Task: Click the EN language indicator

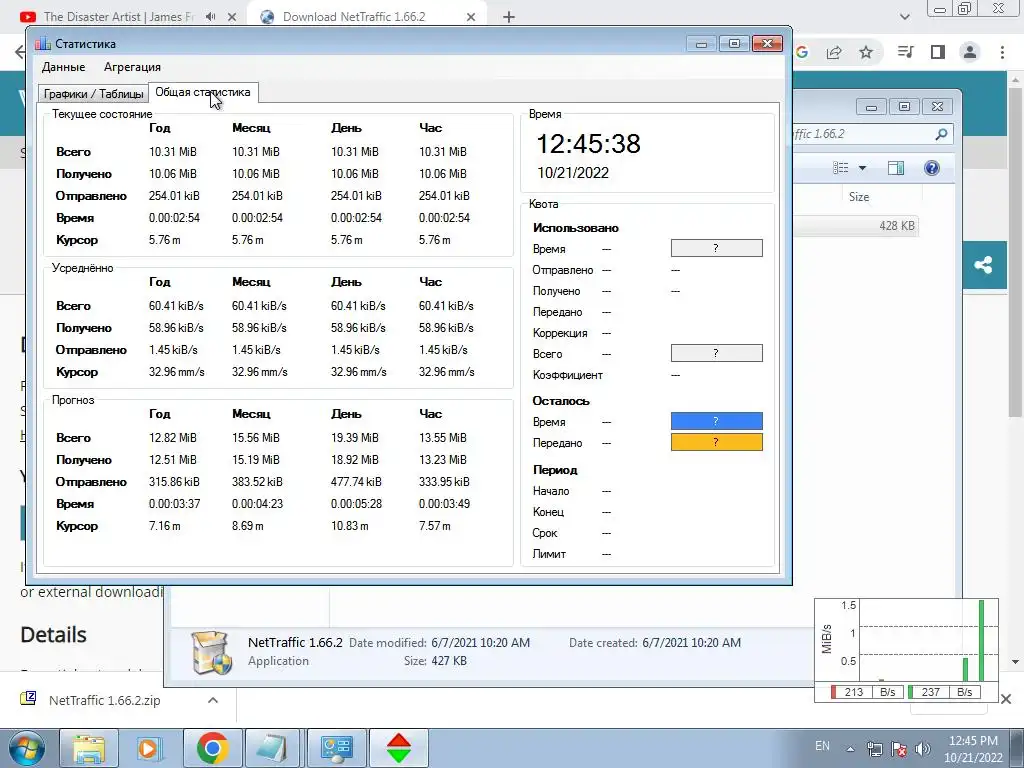Action: tap(822, 746)
